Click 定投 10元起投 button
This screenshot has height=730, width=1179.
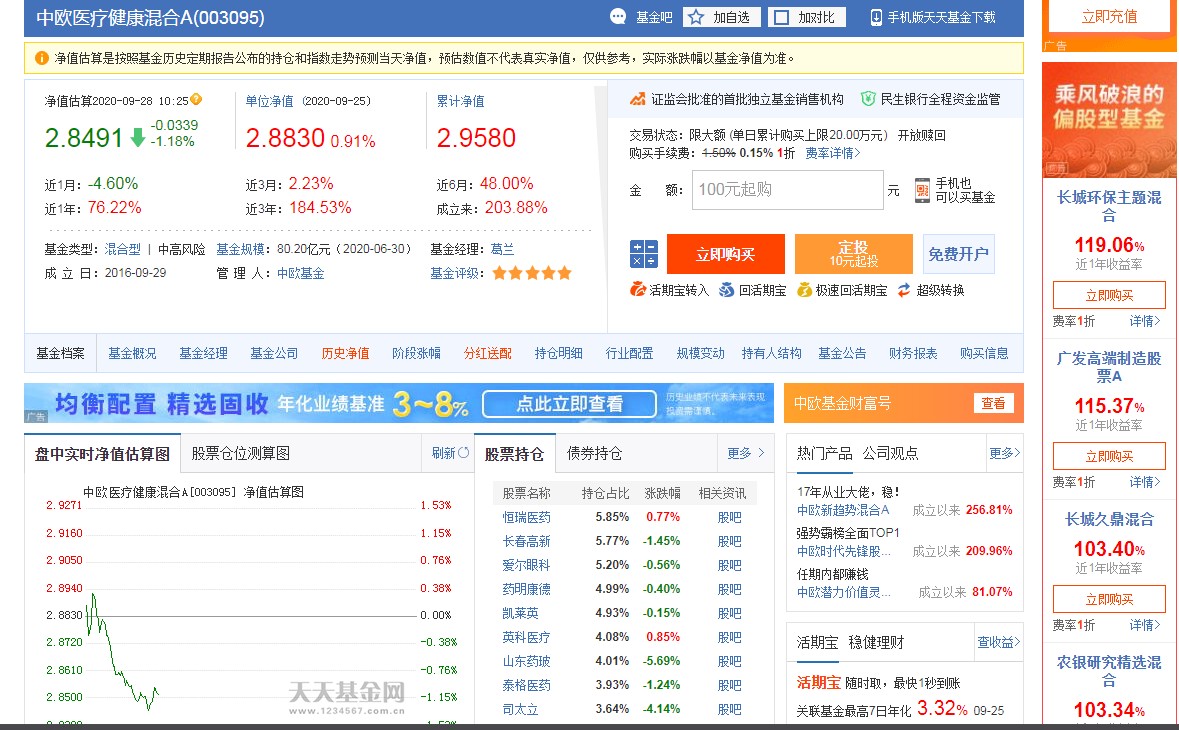853,254
